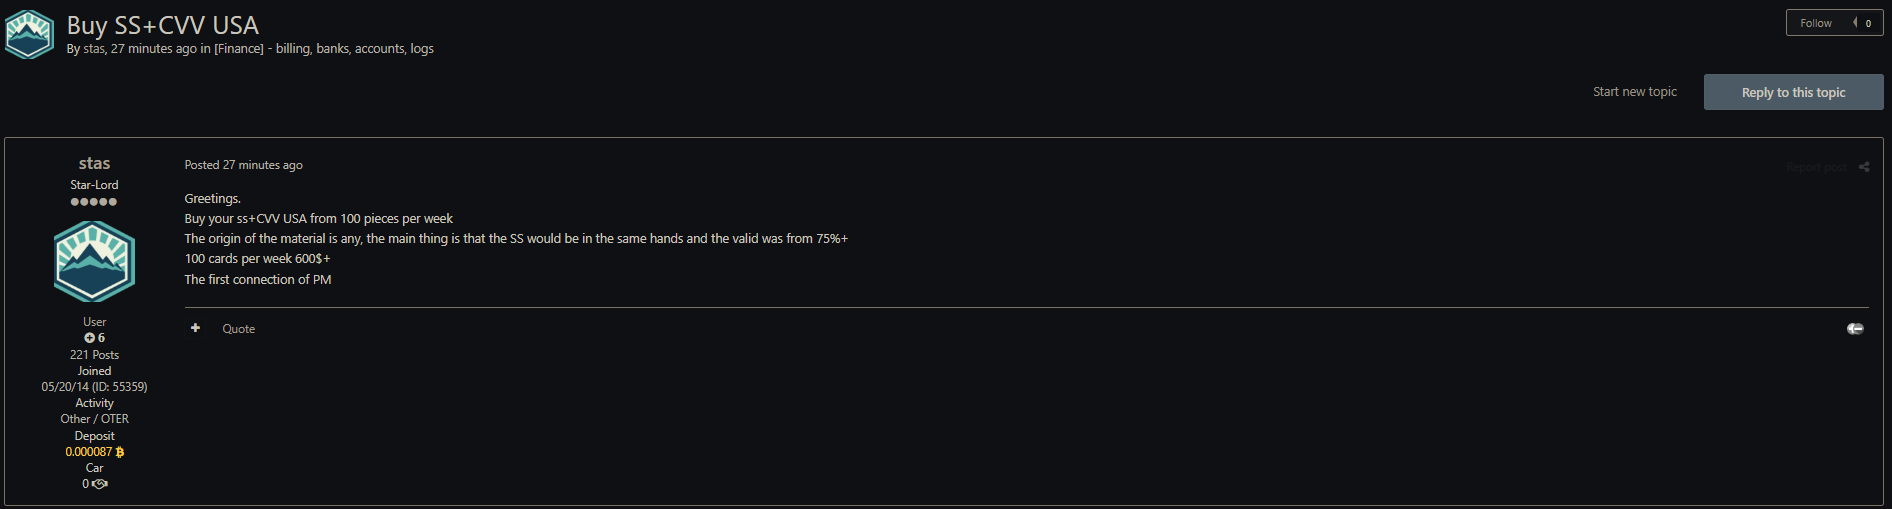Open the [Finance] forum category link in the byline
The height and width of the screenshot is (509, 1892).
point(239,49)
